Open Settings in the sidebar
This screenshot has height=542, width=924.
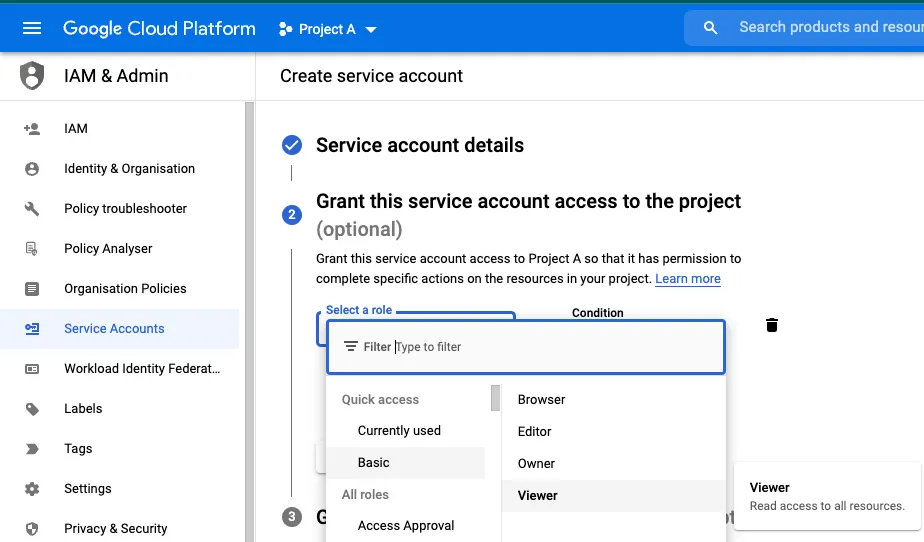coord(120,489)
